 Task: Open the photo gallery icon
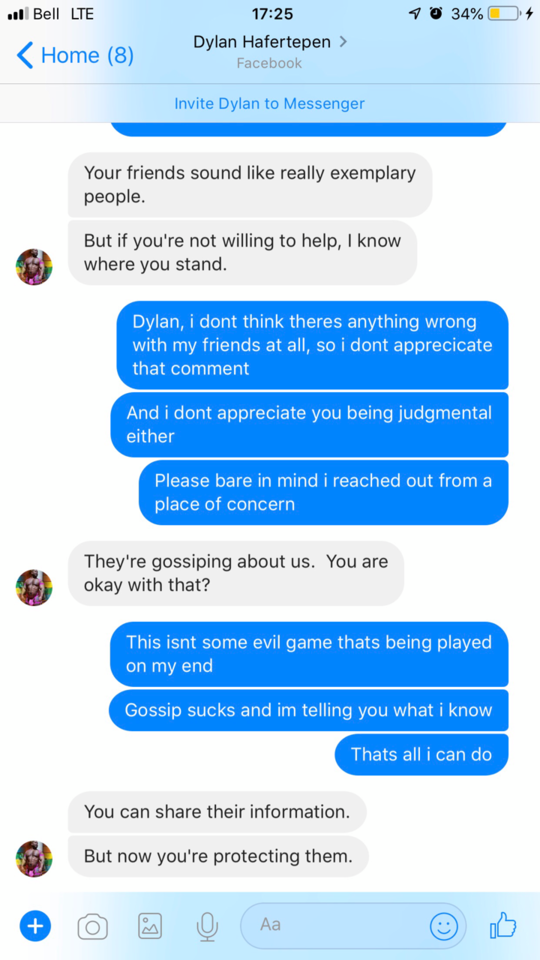point(150,926)
